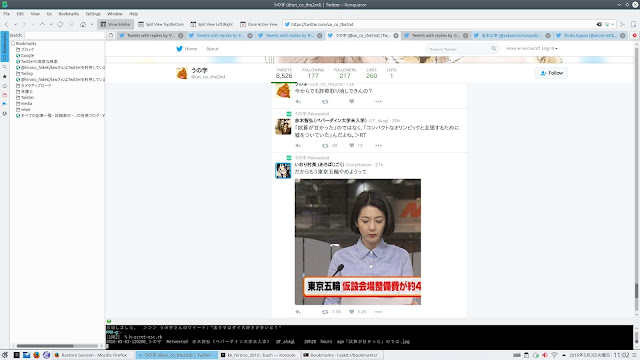
Task: Like the 赤木智弘 retweeted tweet
Action: [351, 145]
